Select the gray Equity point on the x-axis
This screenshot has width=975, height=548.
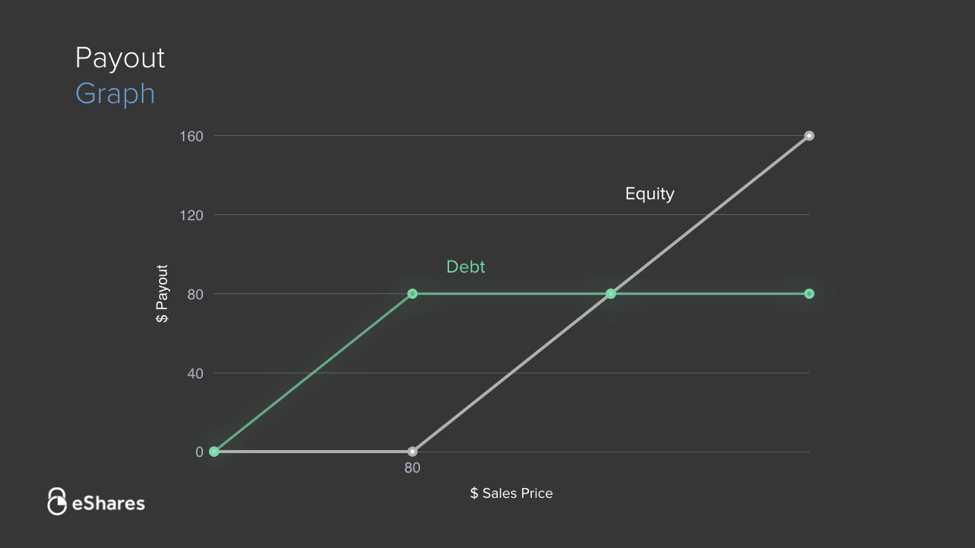[x=412, y=452]
